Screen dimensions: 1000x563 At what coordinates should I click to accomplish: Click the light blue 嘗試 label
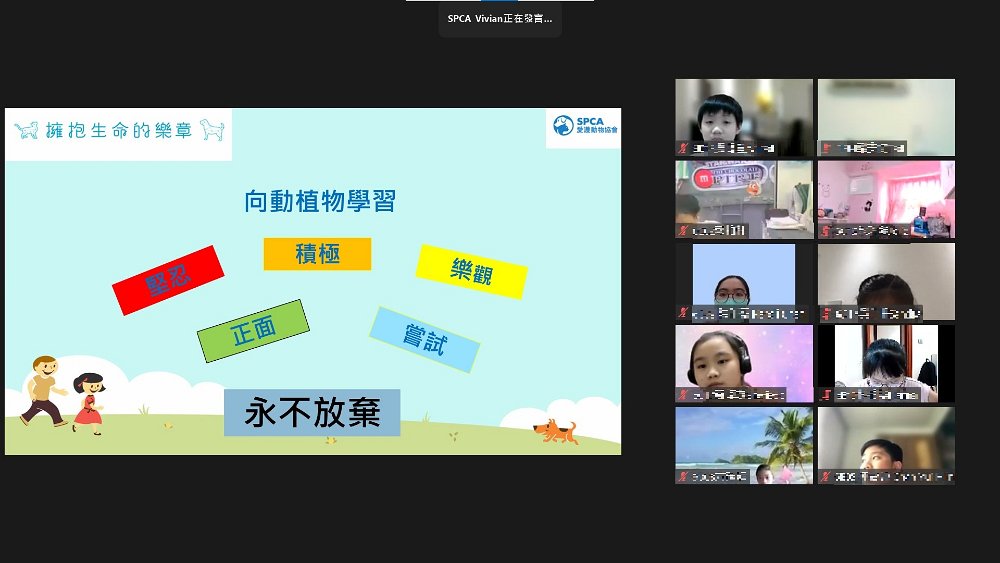[x=424, y=339]
